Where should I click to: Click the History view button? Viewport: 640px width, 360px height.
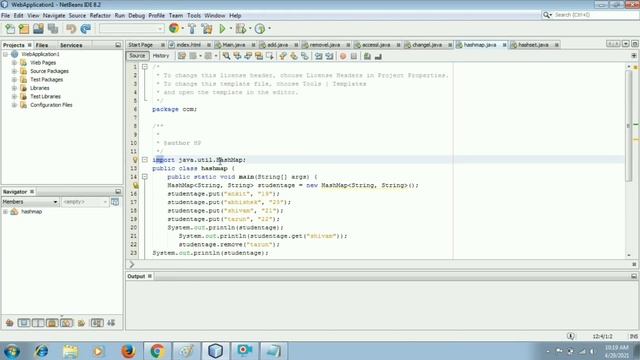coord(160,56)
